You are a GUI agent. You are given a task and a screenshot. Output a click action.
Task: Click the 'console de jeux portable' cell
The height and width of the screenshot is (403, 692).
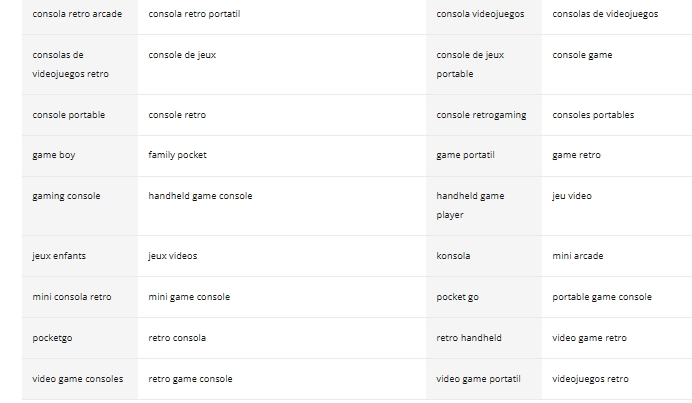click(x=484, y=64)
